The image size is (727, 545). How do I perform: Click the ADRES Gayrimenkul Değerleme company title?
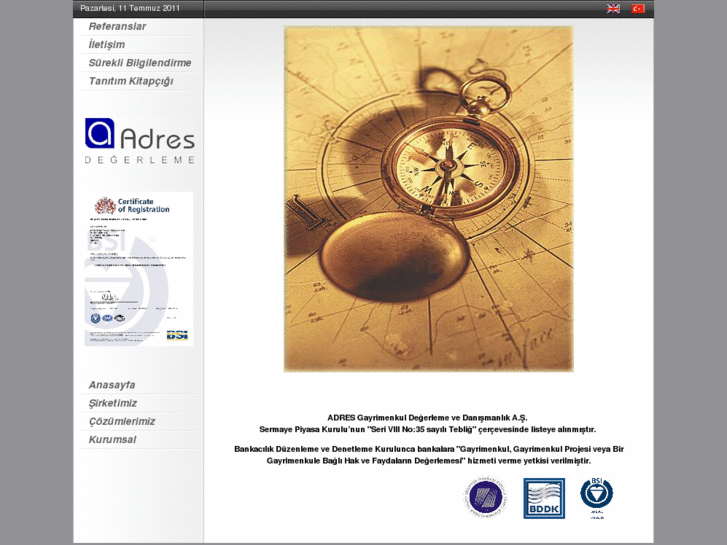click(427, 417)
